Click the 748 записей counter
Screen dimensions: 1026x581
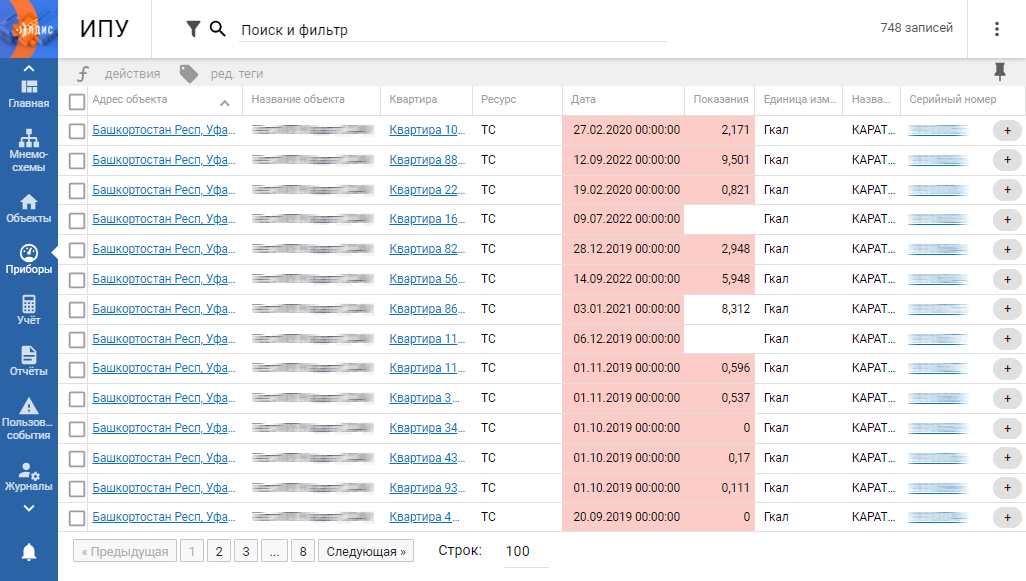916,27
